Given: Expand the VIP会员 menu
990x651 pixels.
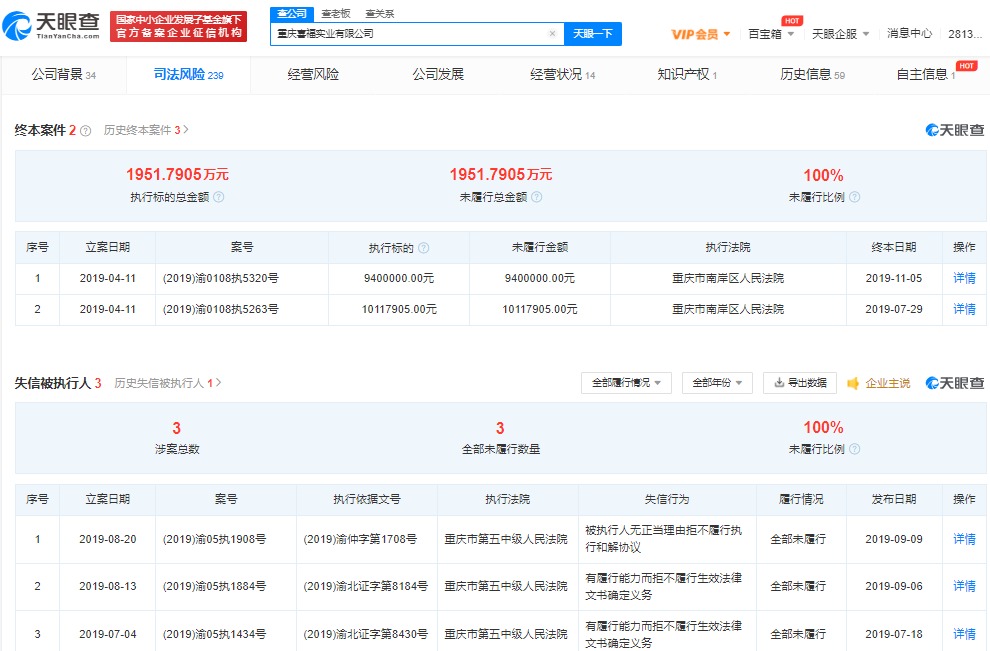Looking at the screenshot, I should tap(700, 34).
